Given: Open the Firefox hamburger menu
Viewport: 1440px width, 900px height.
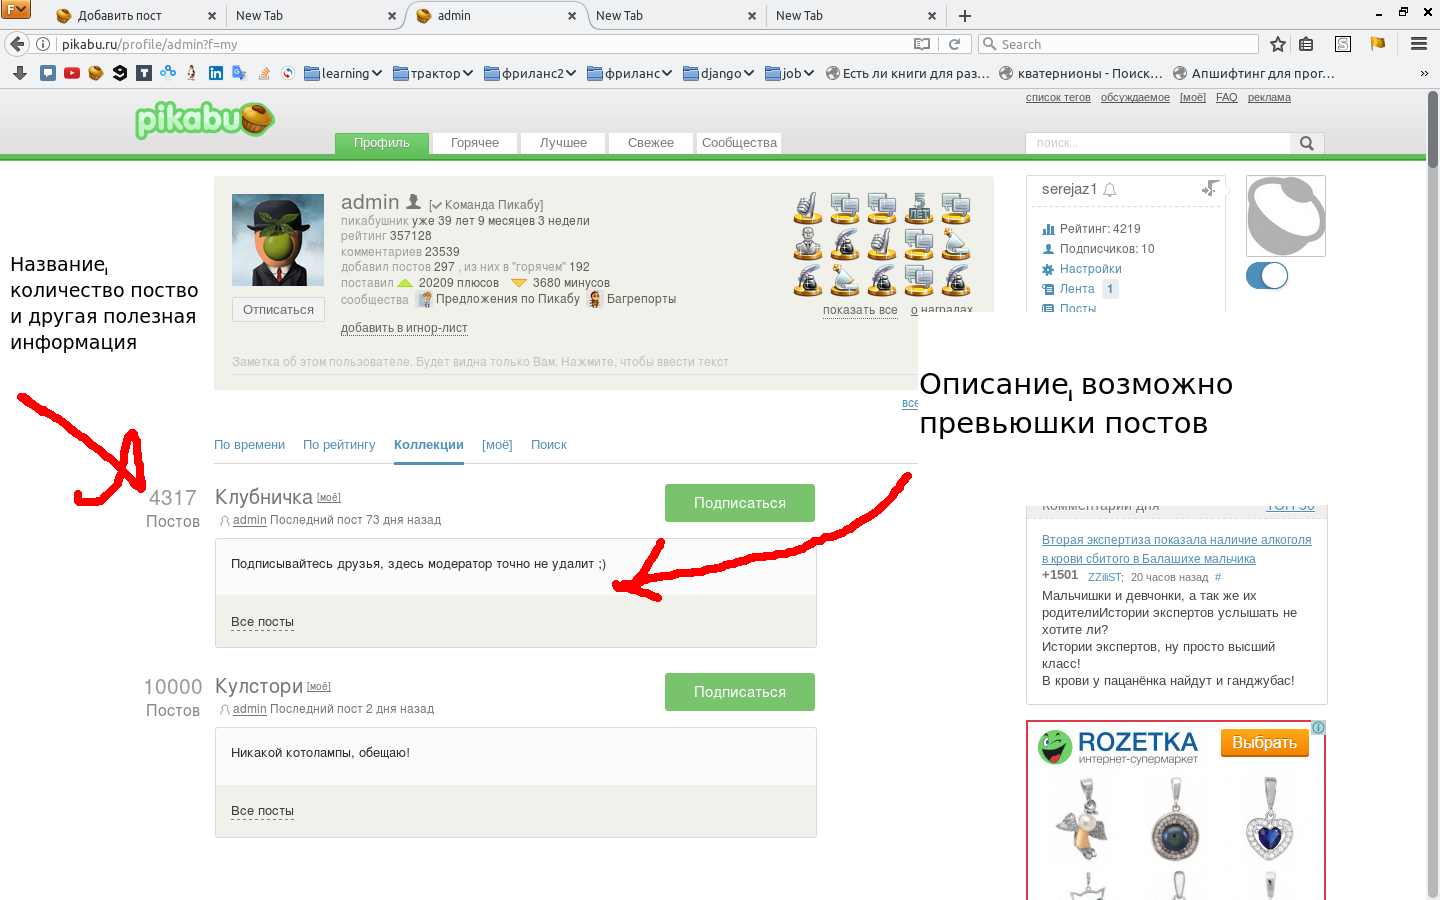Looking at the screenshot, I should click(x=1418, y=44).
